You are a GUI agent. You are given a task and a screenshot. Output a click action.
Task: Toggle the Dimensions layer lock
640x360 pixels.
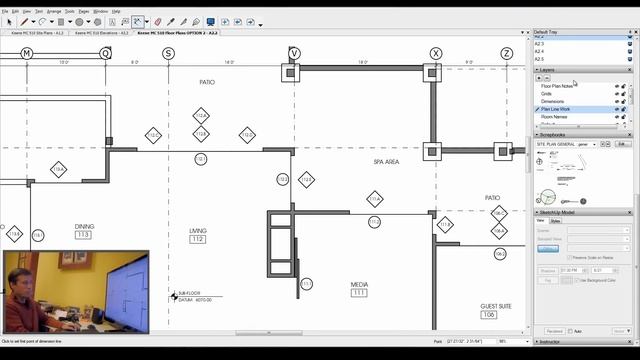tap(624, 102)
